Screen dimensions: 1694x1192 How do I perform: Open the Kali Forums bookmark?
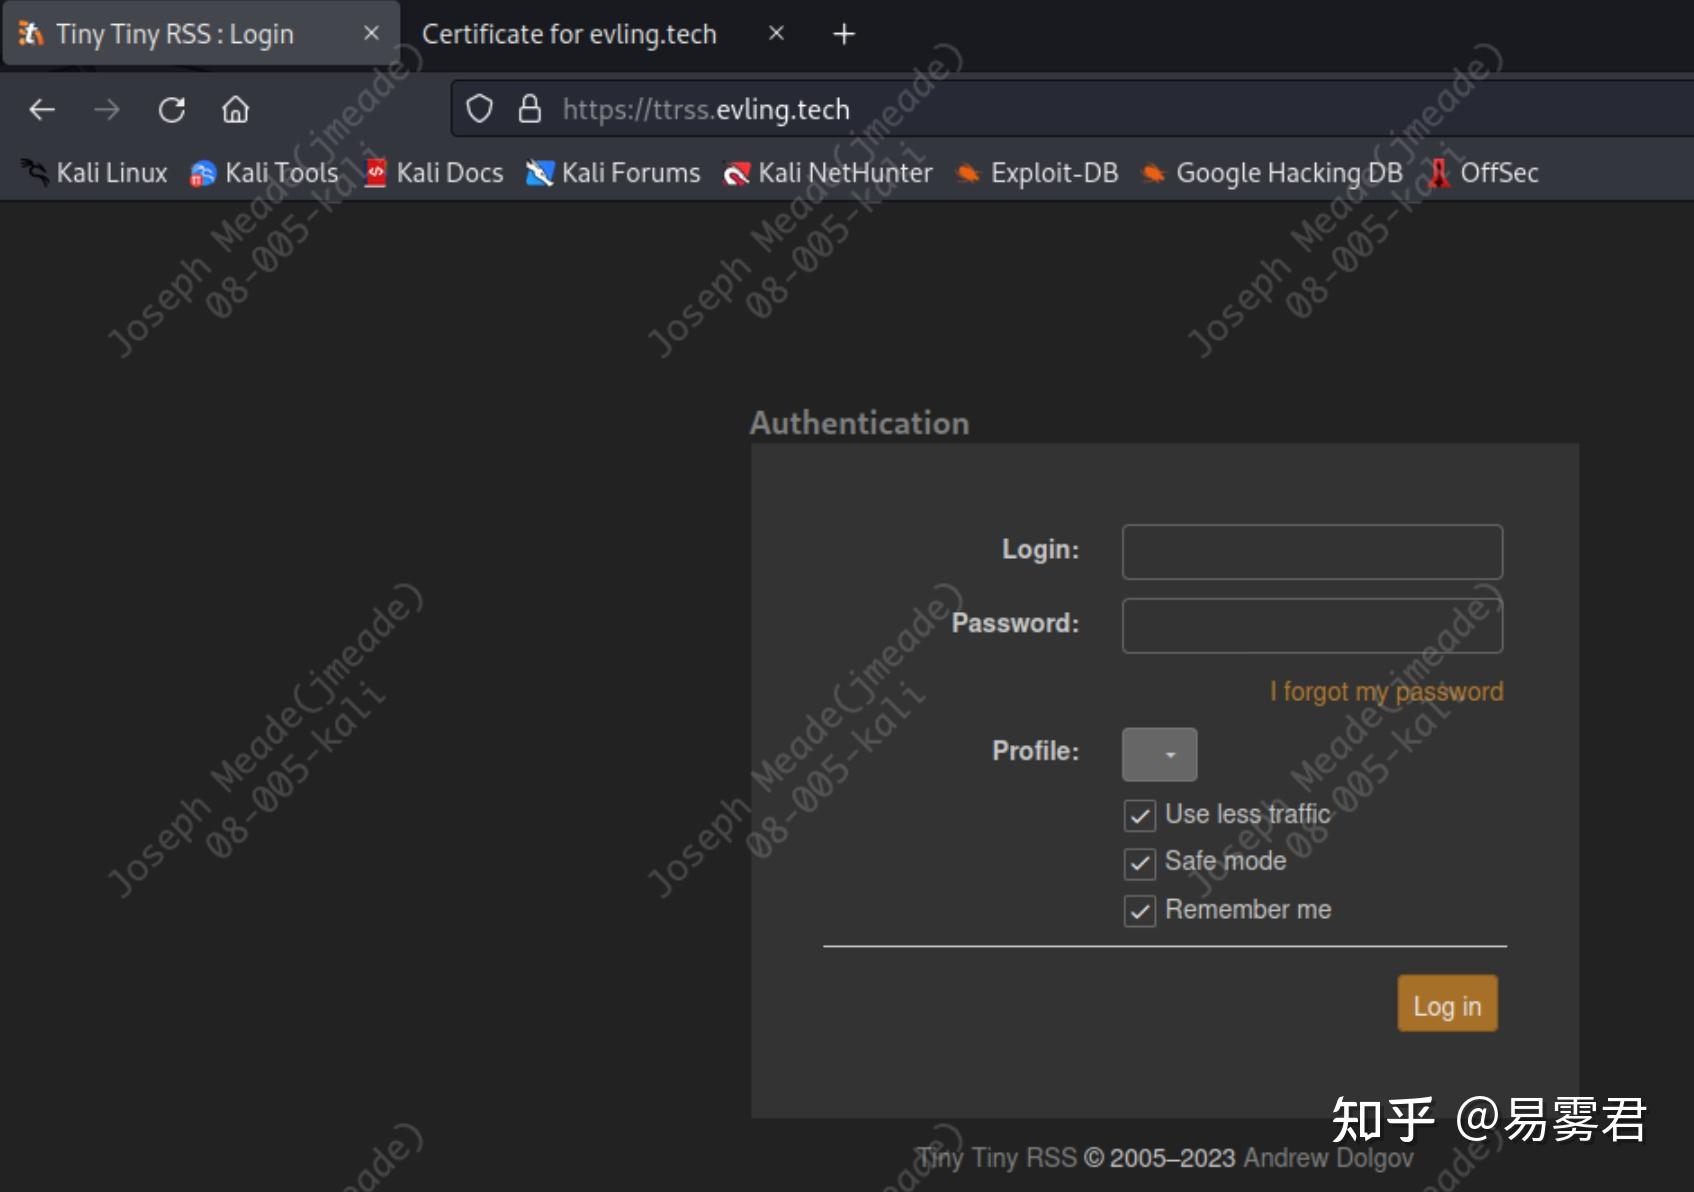click(x=613, y=173)
